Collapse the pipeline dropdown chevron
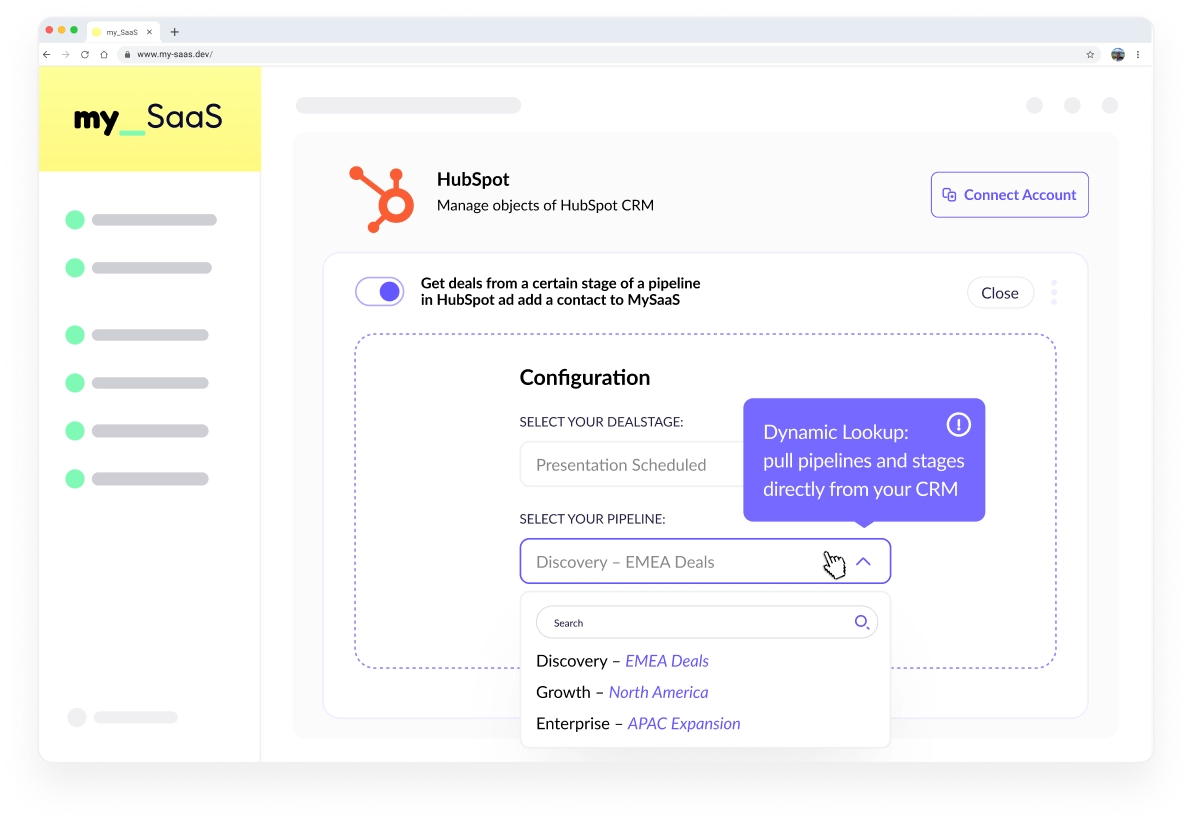The image size is (1193, 822). (x=863, y=562)
